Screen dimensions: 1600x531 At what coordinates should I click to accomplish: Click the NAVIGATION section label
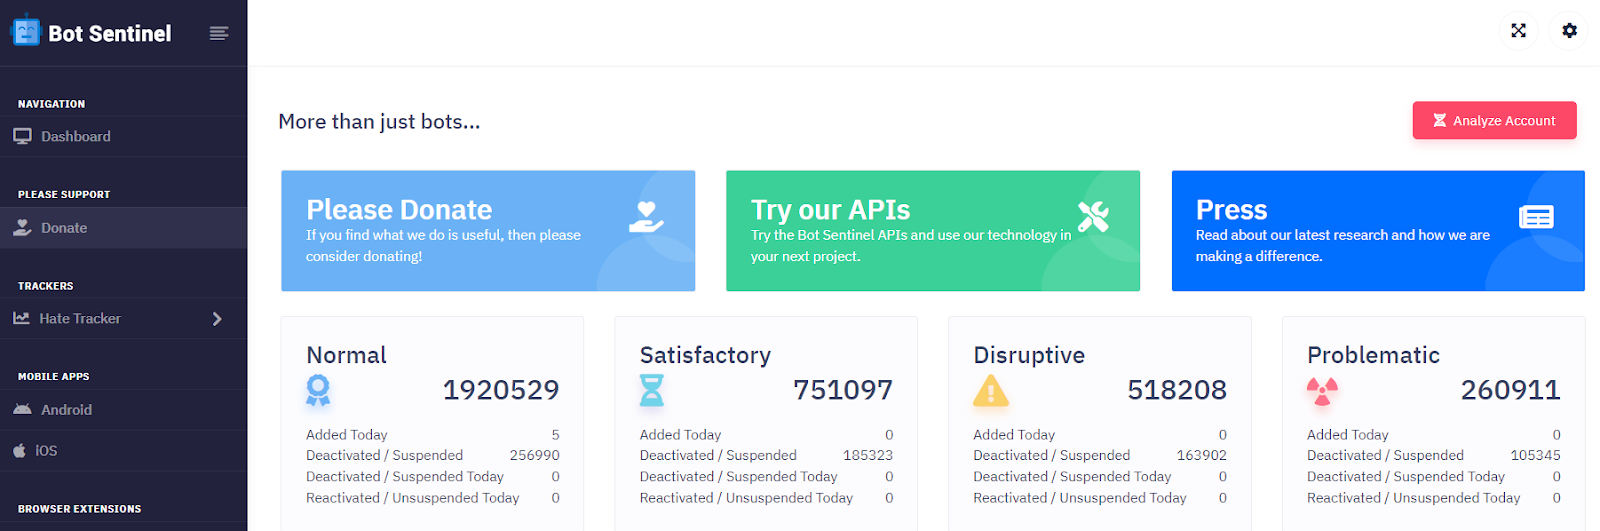pos(52,104)
